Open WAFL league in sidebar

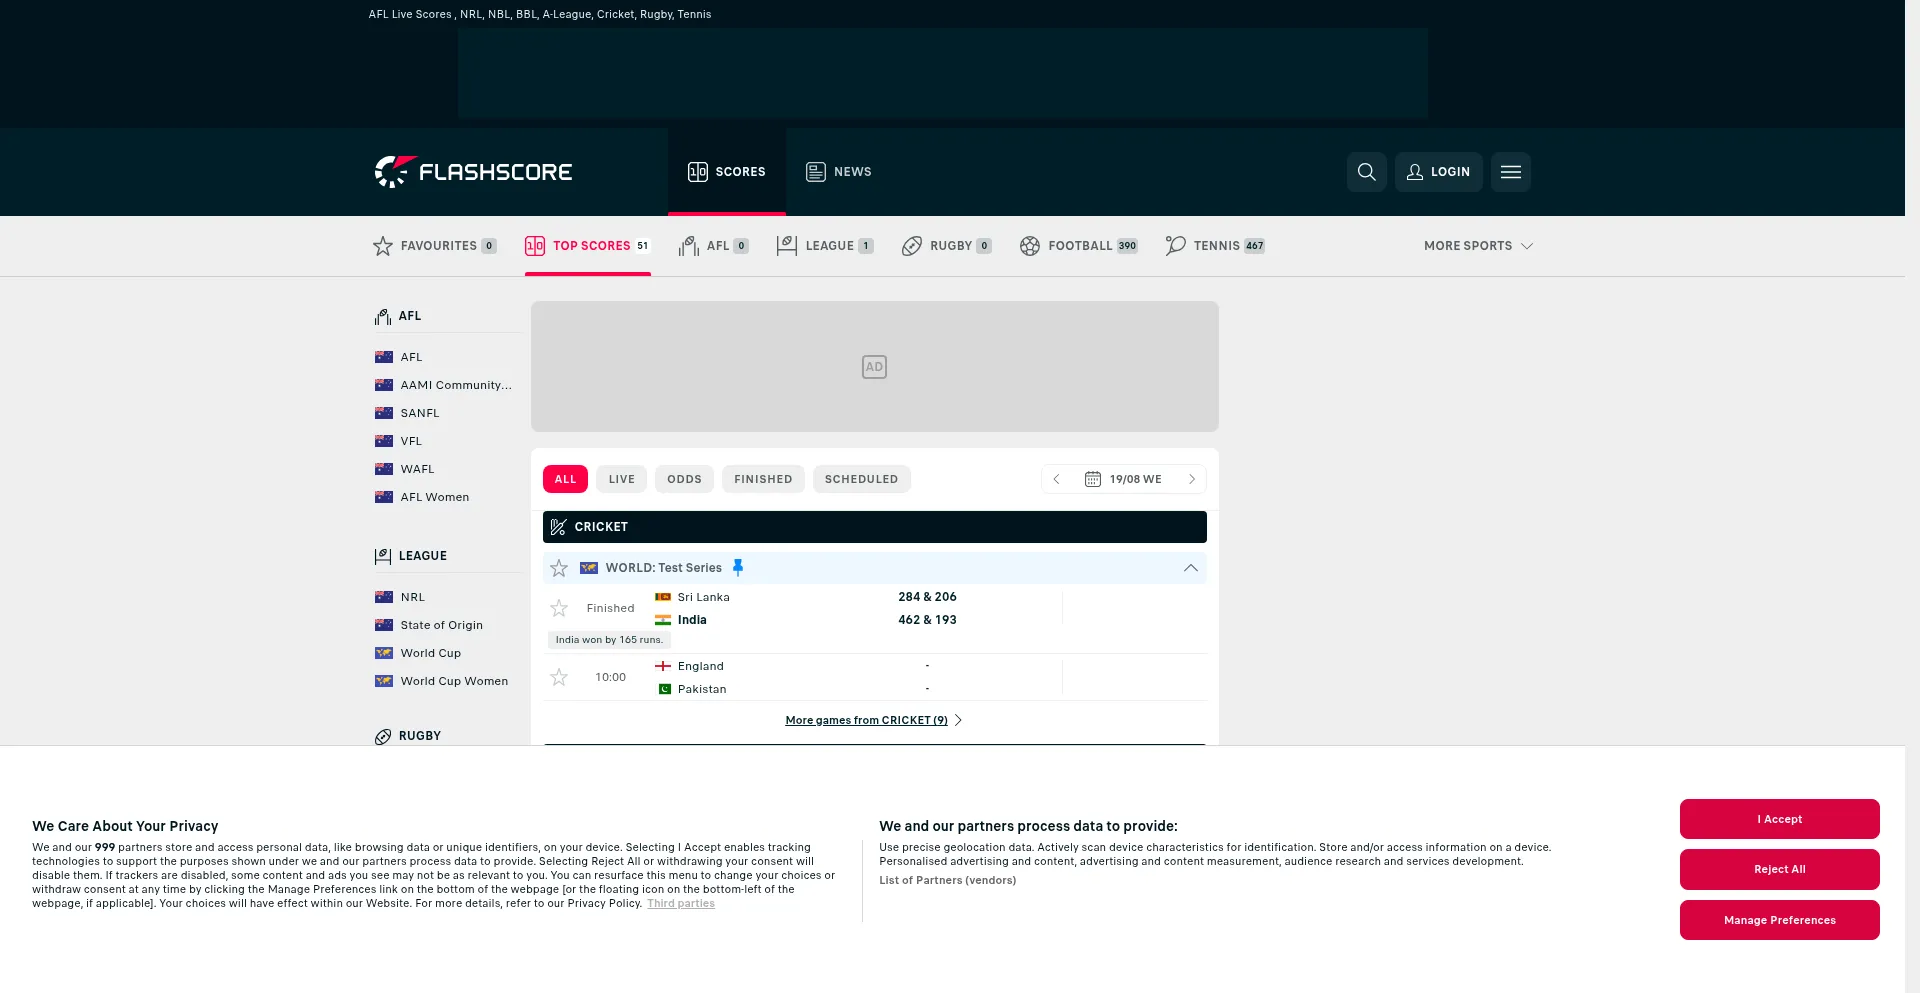[x=417, y=469]
